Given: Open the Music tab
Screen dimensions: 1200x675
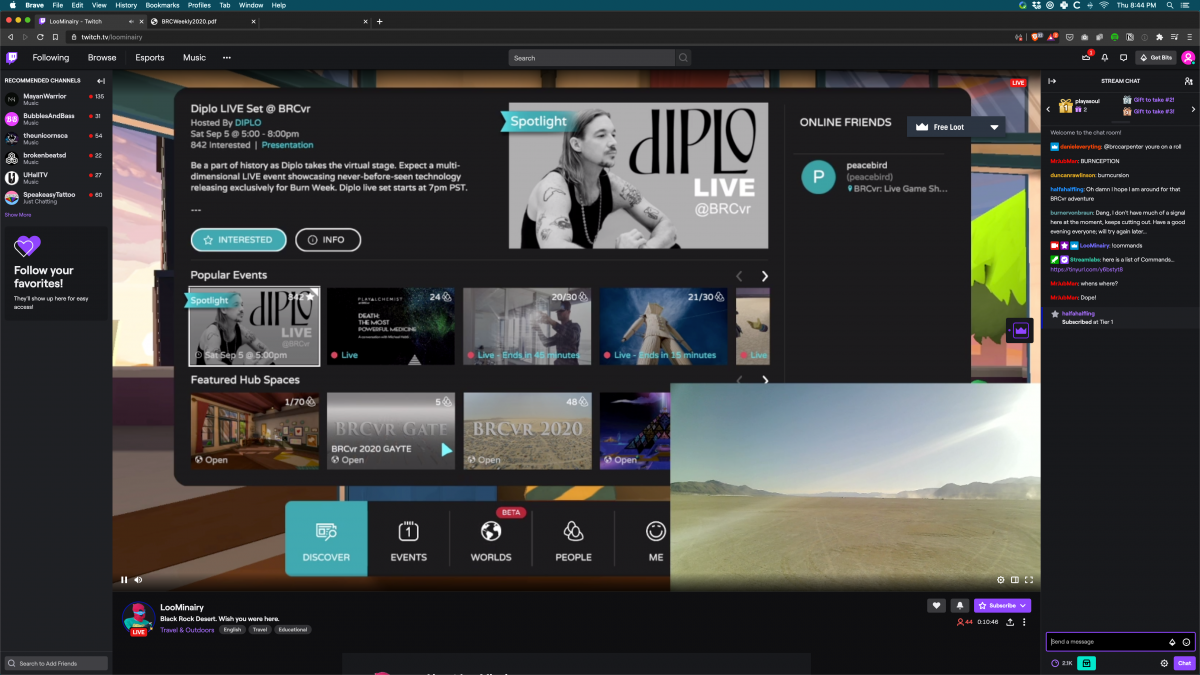Looking at the screenshot, I should pos(194,58).
